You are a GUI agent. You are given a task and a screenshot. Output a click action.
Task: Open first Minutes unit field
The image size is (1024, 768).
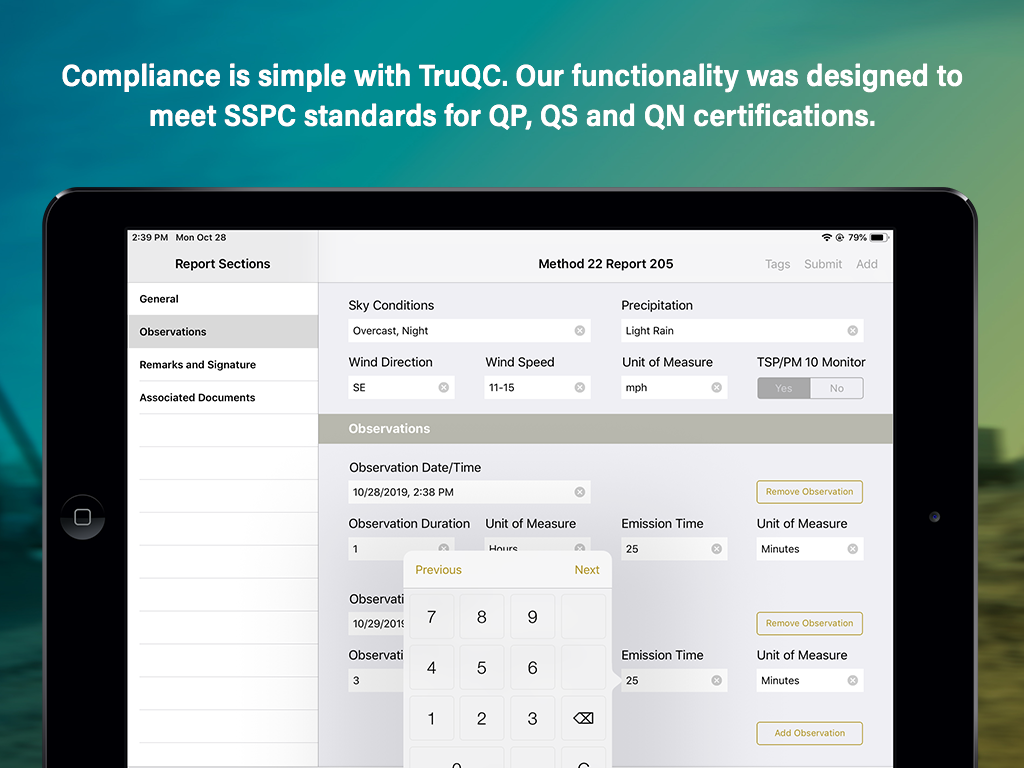(x=810, y=549)
